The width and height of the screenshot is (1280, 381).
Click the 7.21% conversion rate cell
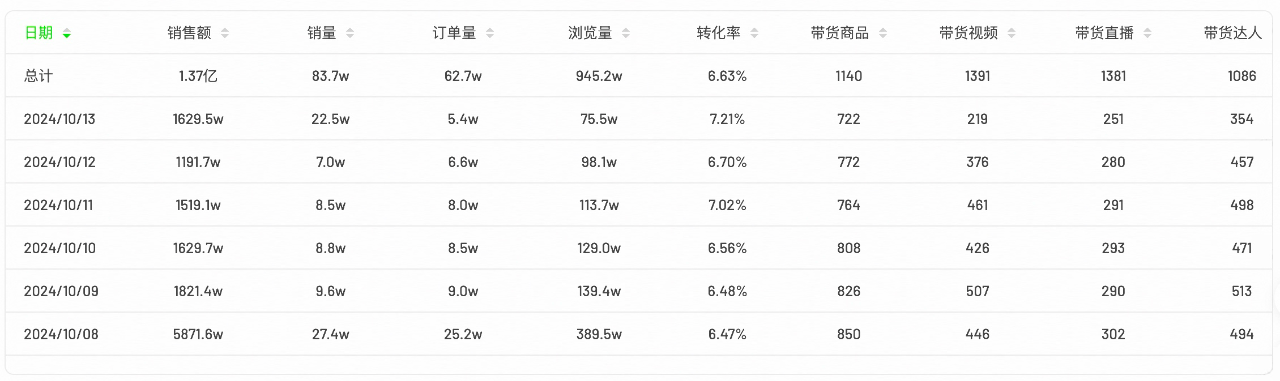[x=727, y=119]
